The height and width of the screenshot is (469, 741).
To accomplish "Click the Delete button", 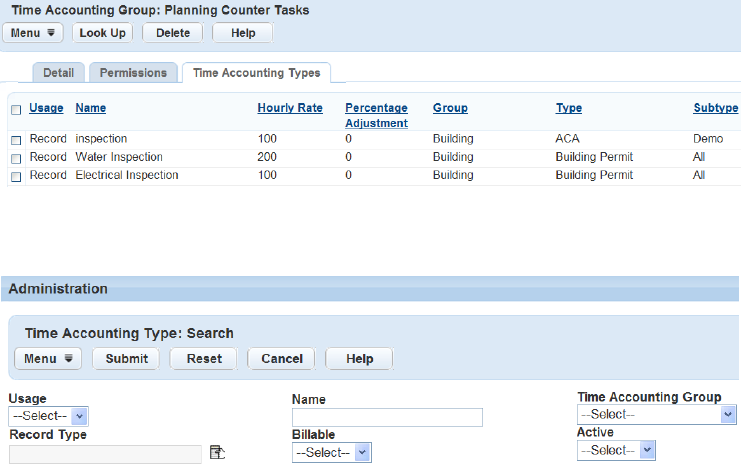I will click(173, 33).
